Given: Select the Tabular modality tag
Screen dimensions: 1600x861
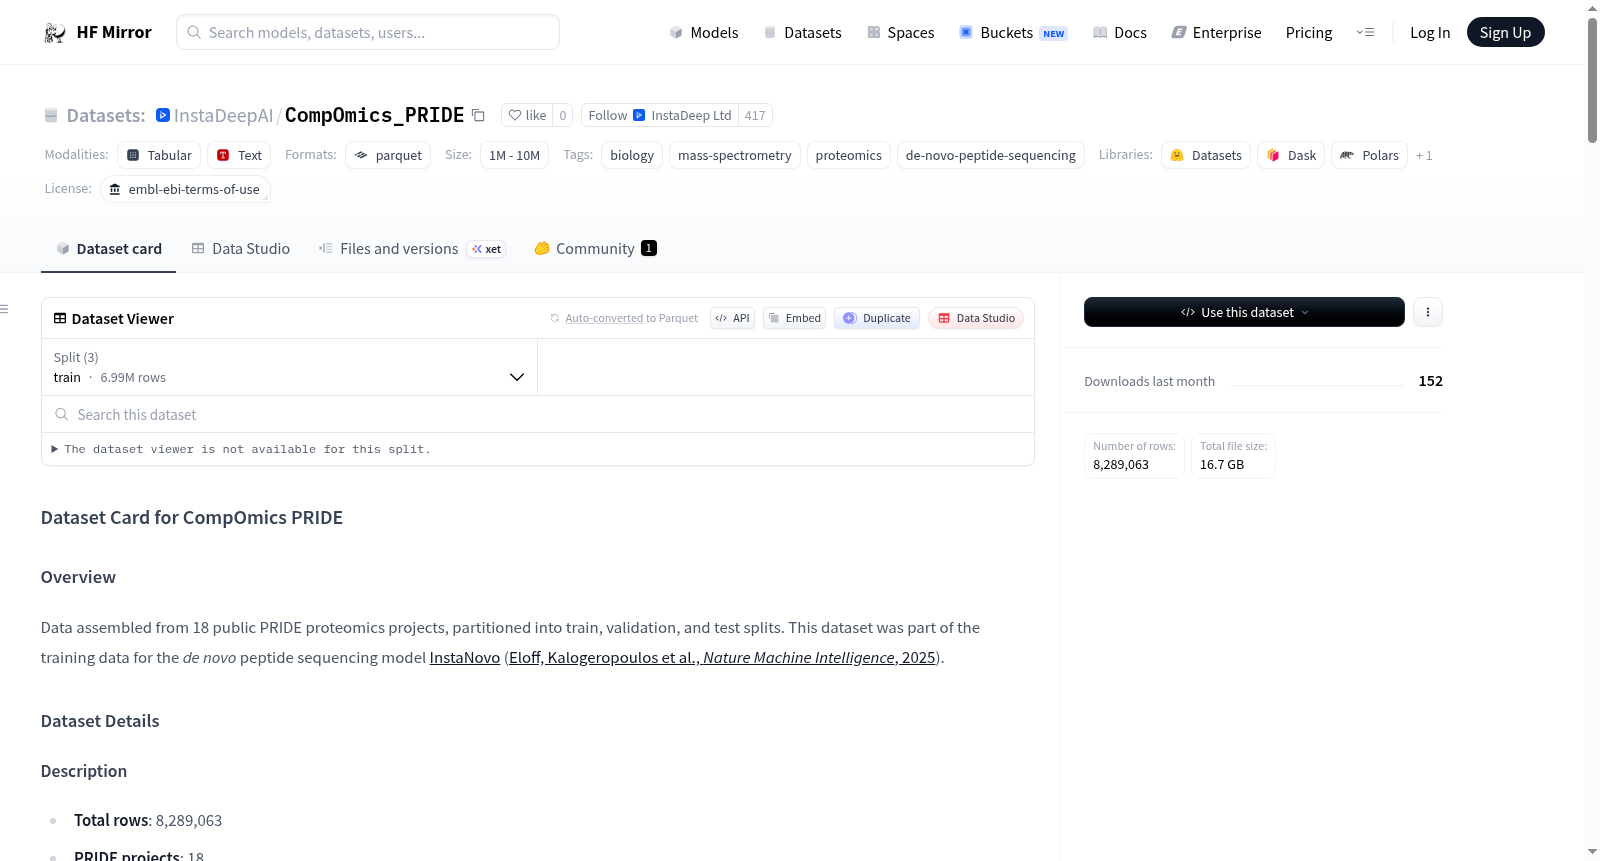Looking at the screenshot, I should click(159, 155).
